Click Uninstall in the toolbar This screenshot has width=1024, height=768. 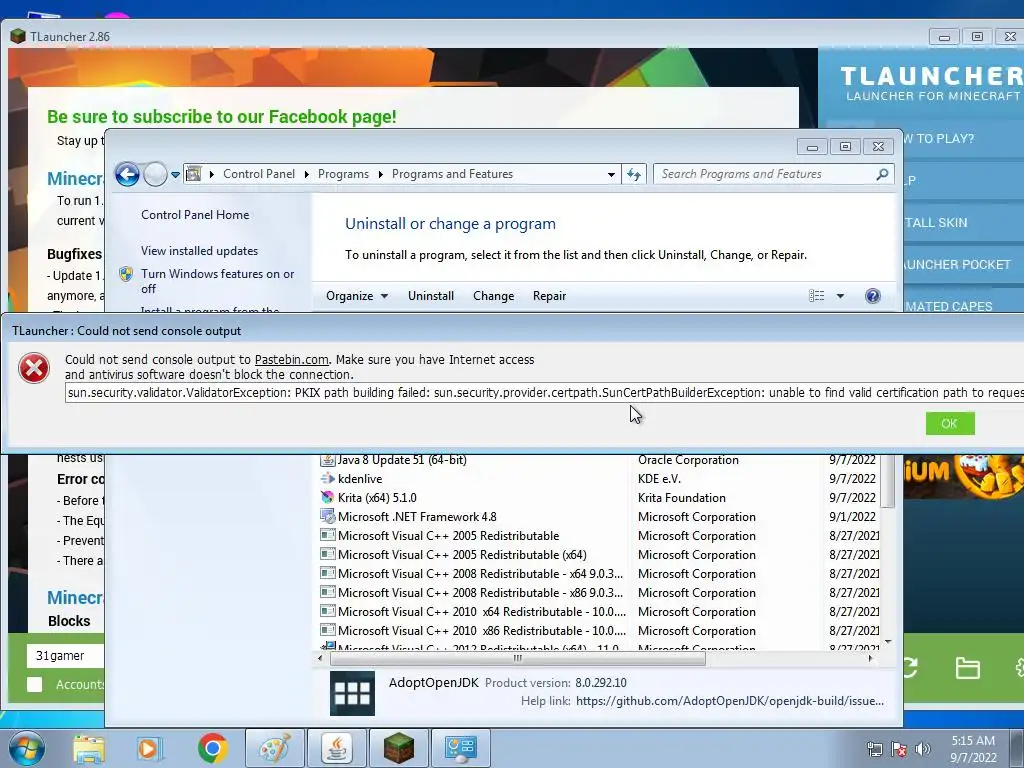[430, 296]
